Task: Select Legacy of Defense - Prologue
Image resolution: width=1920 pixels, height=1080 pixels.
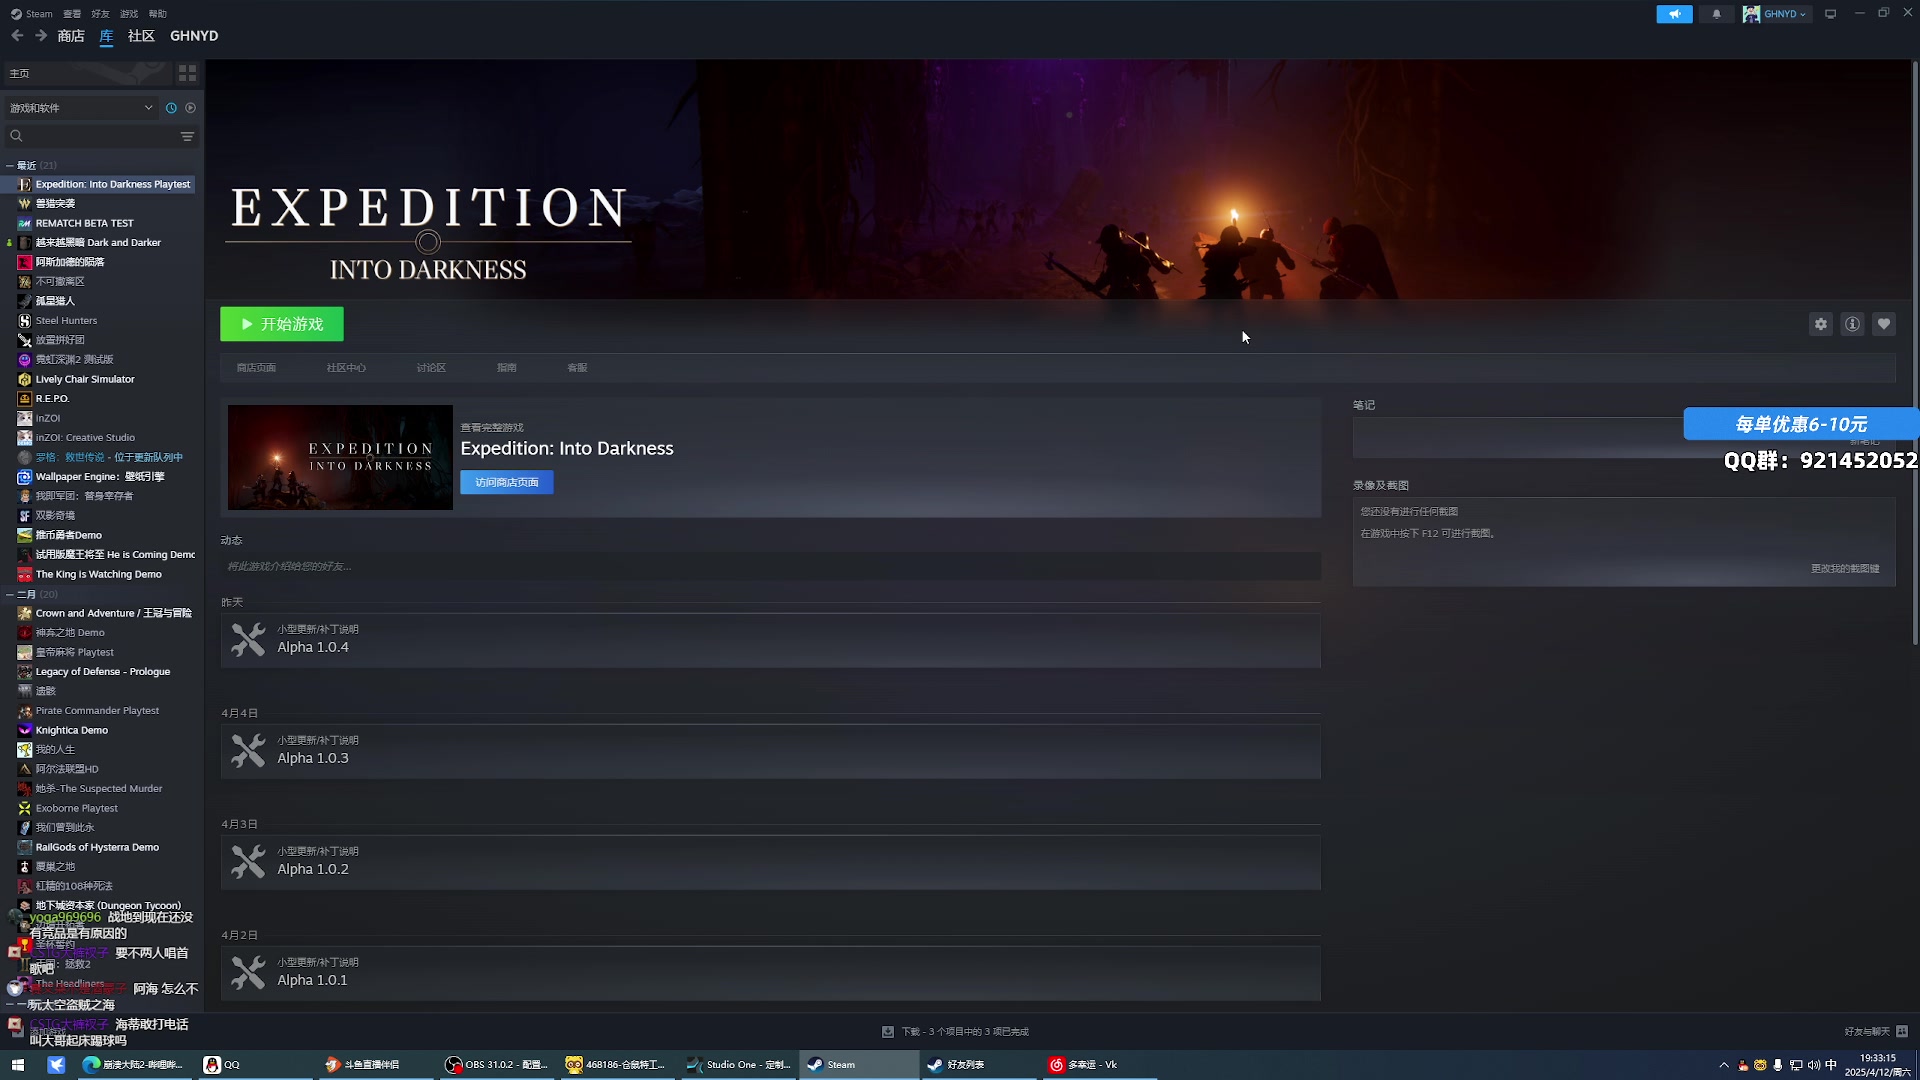Action: click(x=103, y=672)
